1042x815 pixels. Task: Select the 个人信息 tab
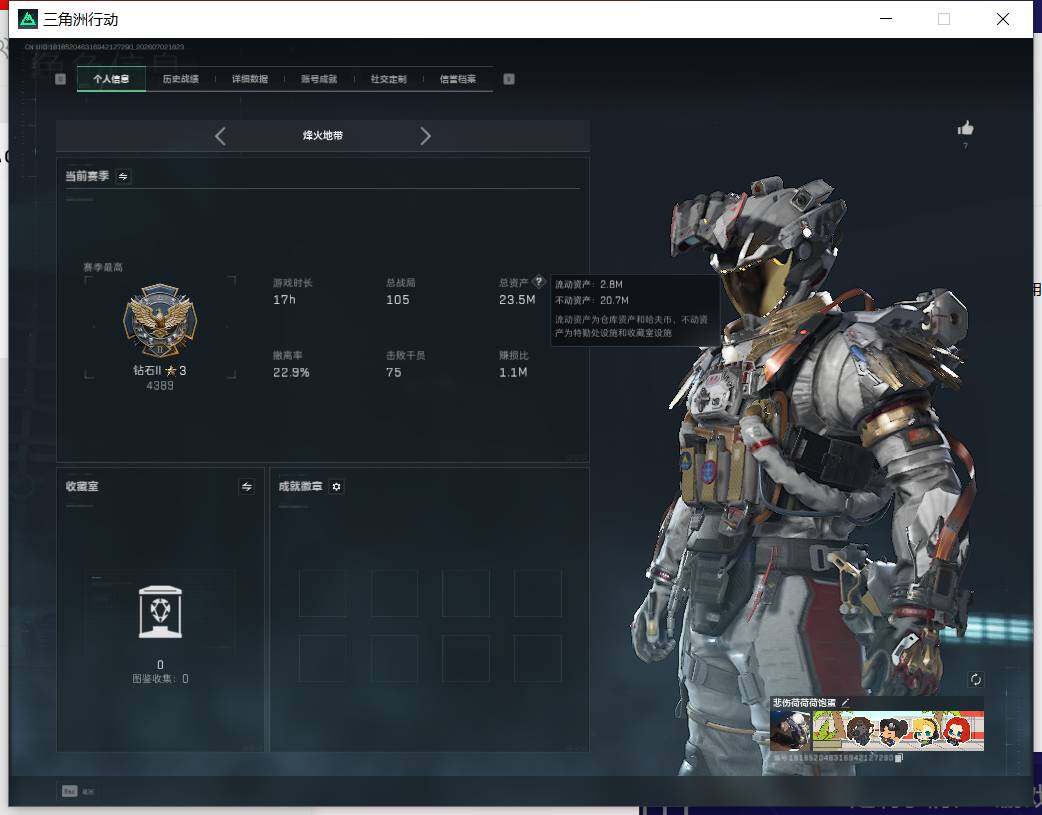[111, 79]
